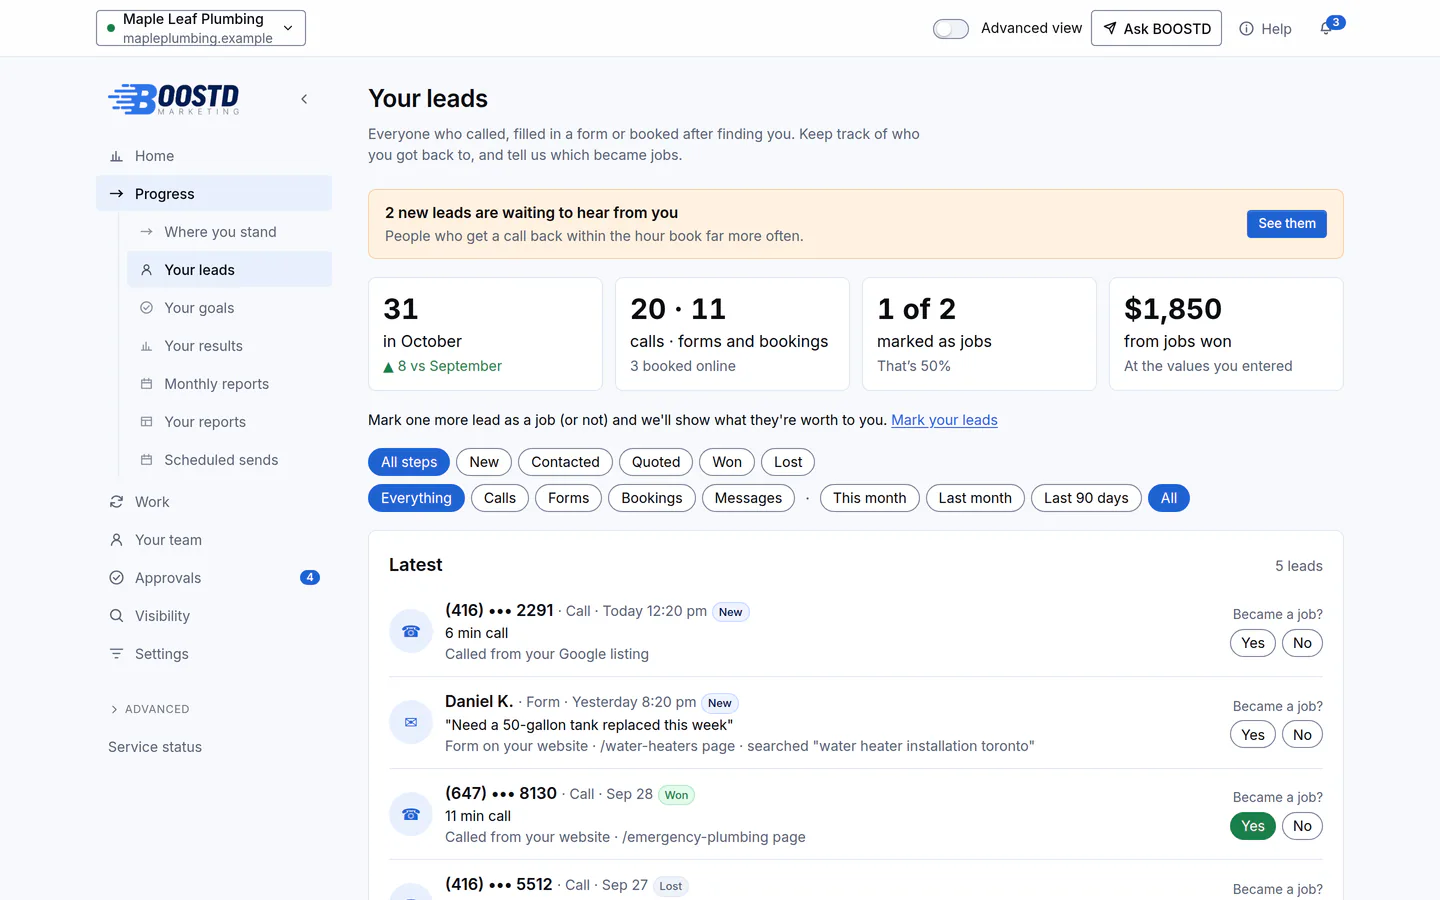Select the All time range pill
The height and width of the screenshot is (900, 1440).
[x=1169, y=498]
